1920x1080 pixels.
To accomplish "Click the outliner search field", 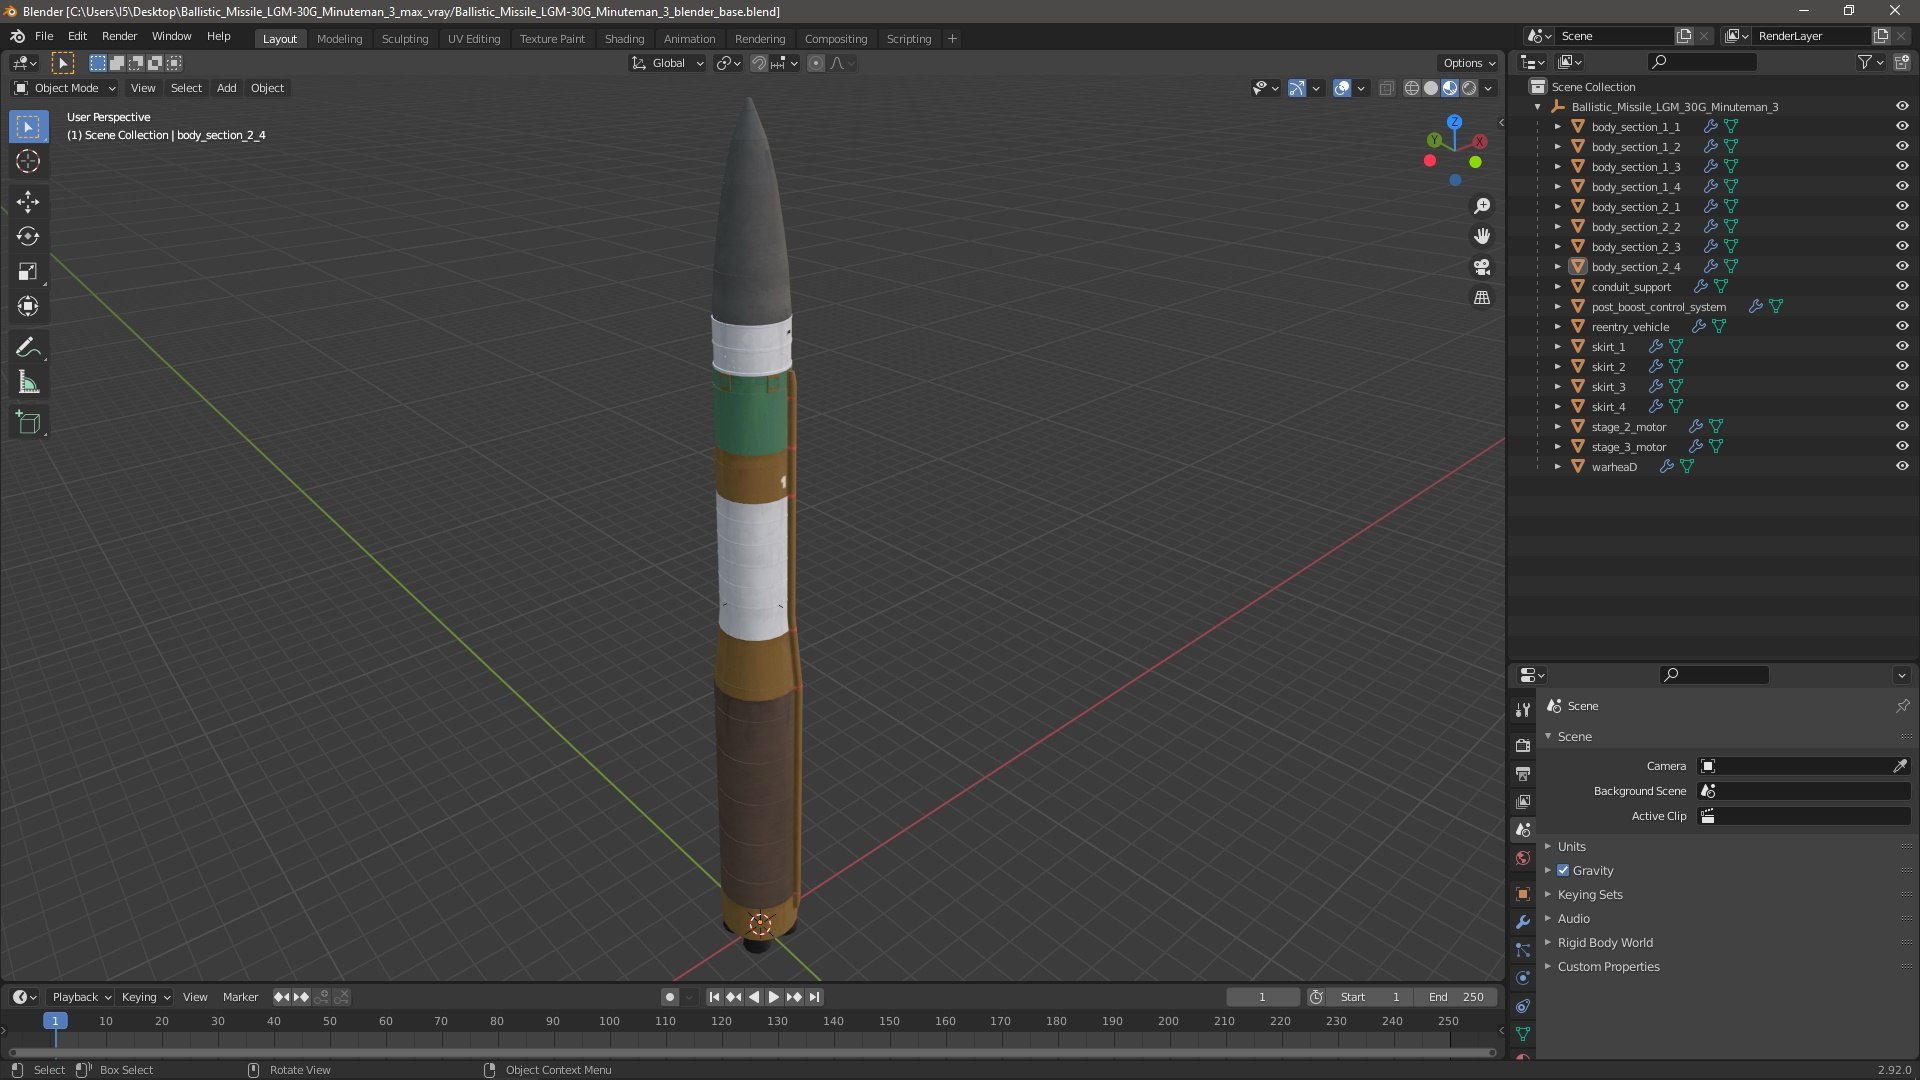I will (x=1702, y=62).
